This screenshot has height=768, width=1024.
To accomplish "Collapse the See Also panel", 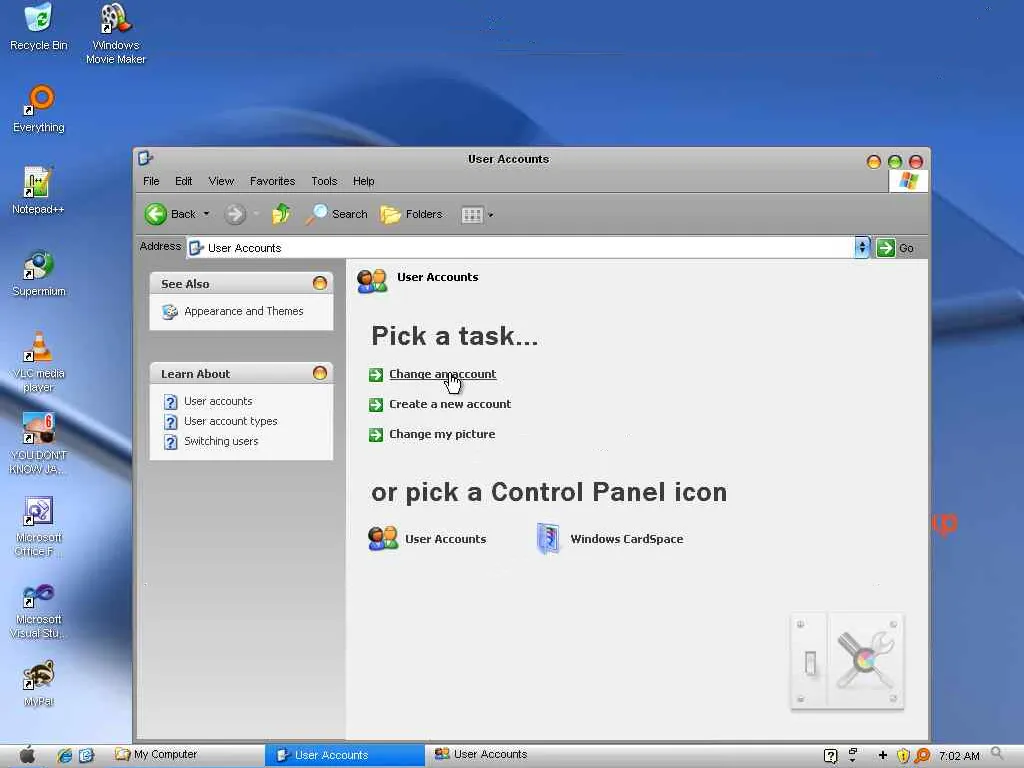I will pos(320,283).
